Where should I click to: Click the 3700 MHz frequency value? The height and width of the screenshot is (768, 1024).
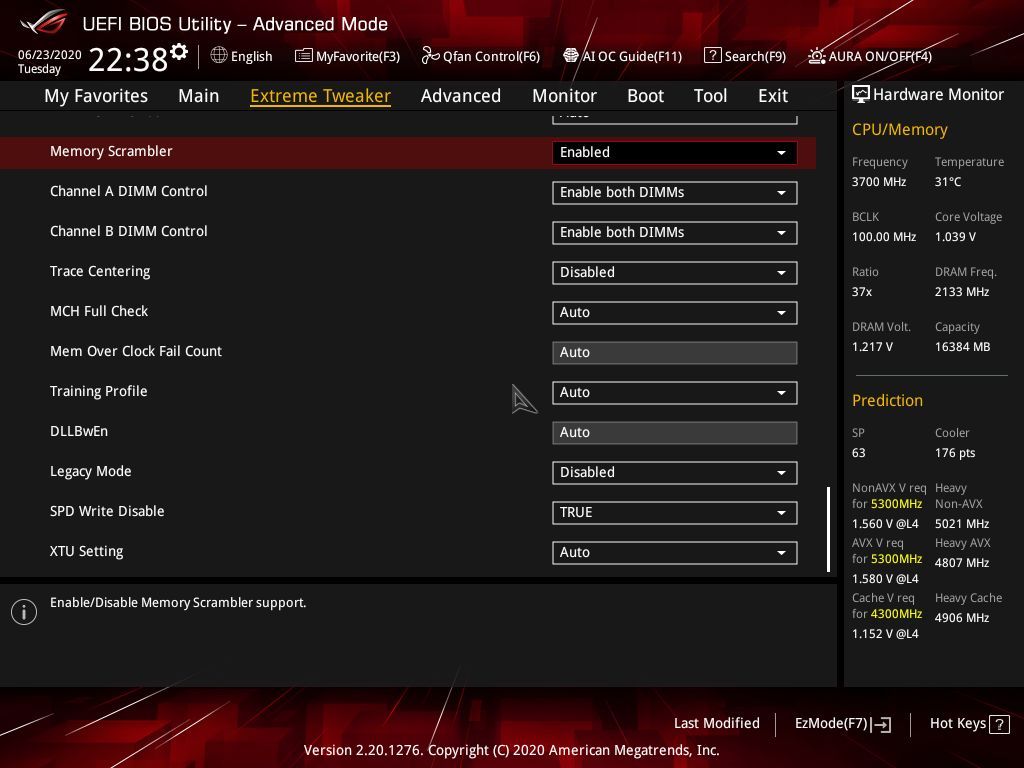click(x=879, y=182)
